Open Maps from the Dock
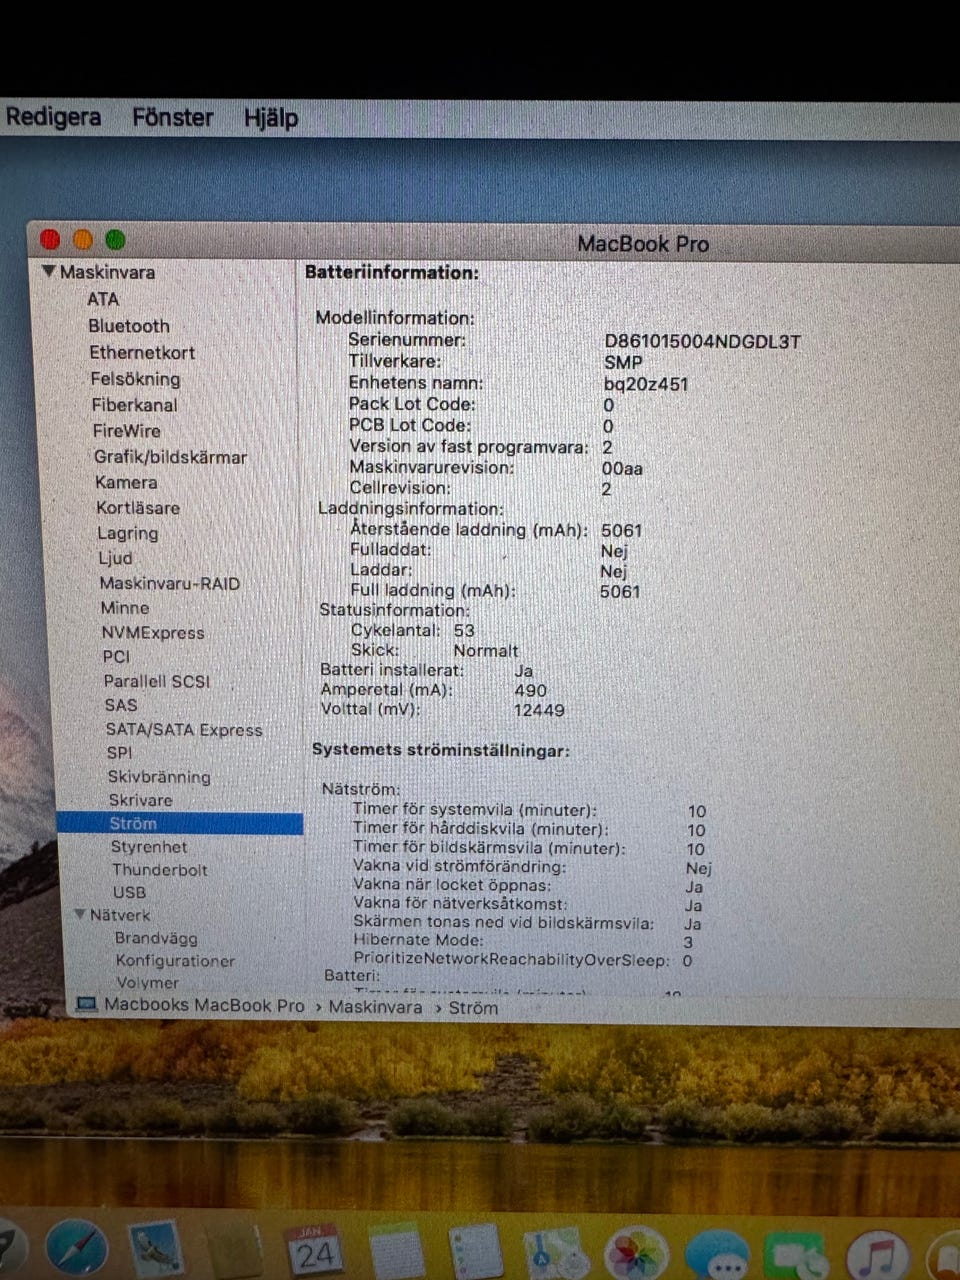 click(x=556, y=1254)
